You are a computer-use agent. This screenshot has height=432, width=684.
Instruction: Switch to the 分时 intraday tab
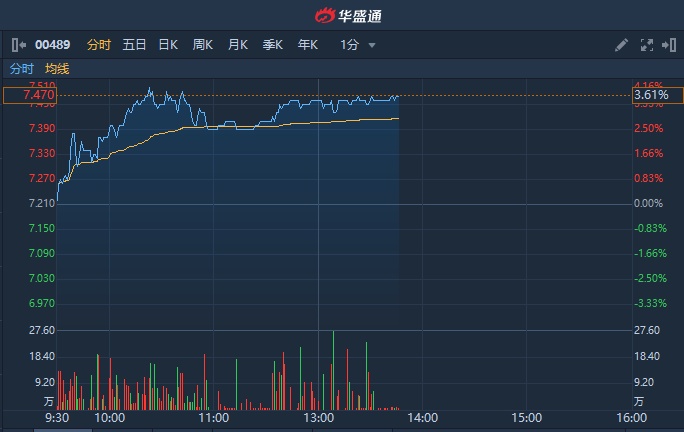point(99,45)
